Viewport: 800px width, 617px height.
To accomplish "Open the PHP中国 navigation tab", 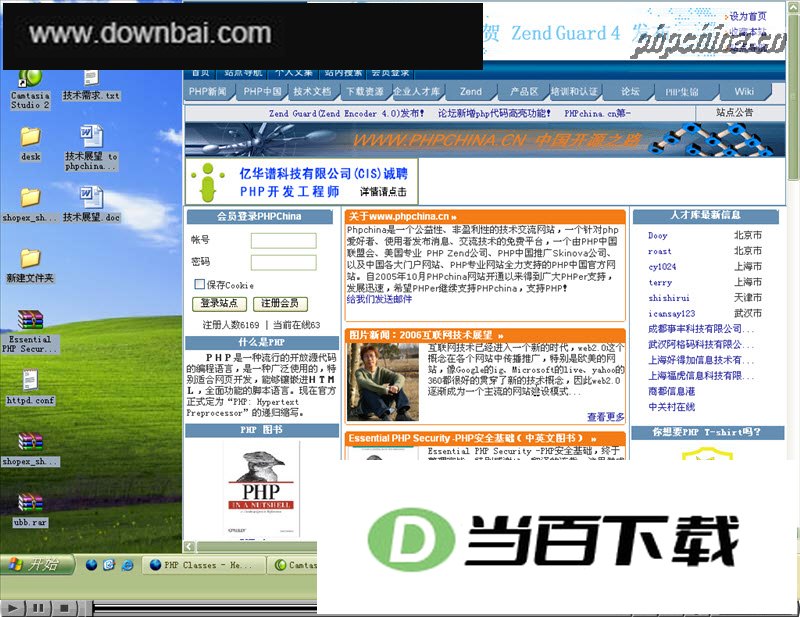I will coord(262,92).
